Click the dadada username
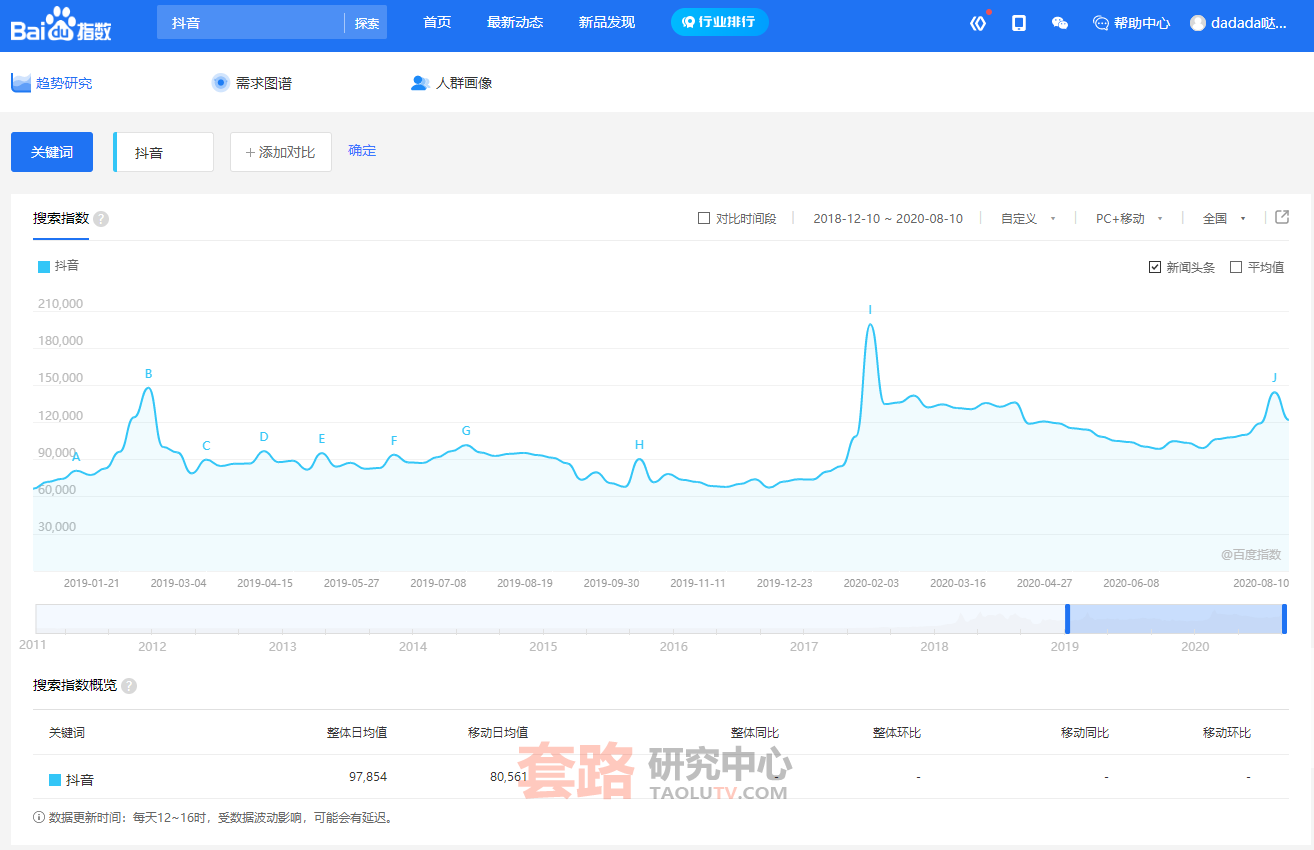The image size is (1314, 850). click(x=1249, y=23)
